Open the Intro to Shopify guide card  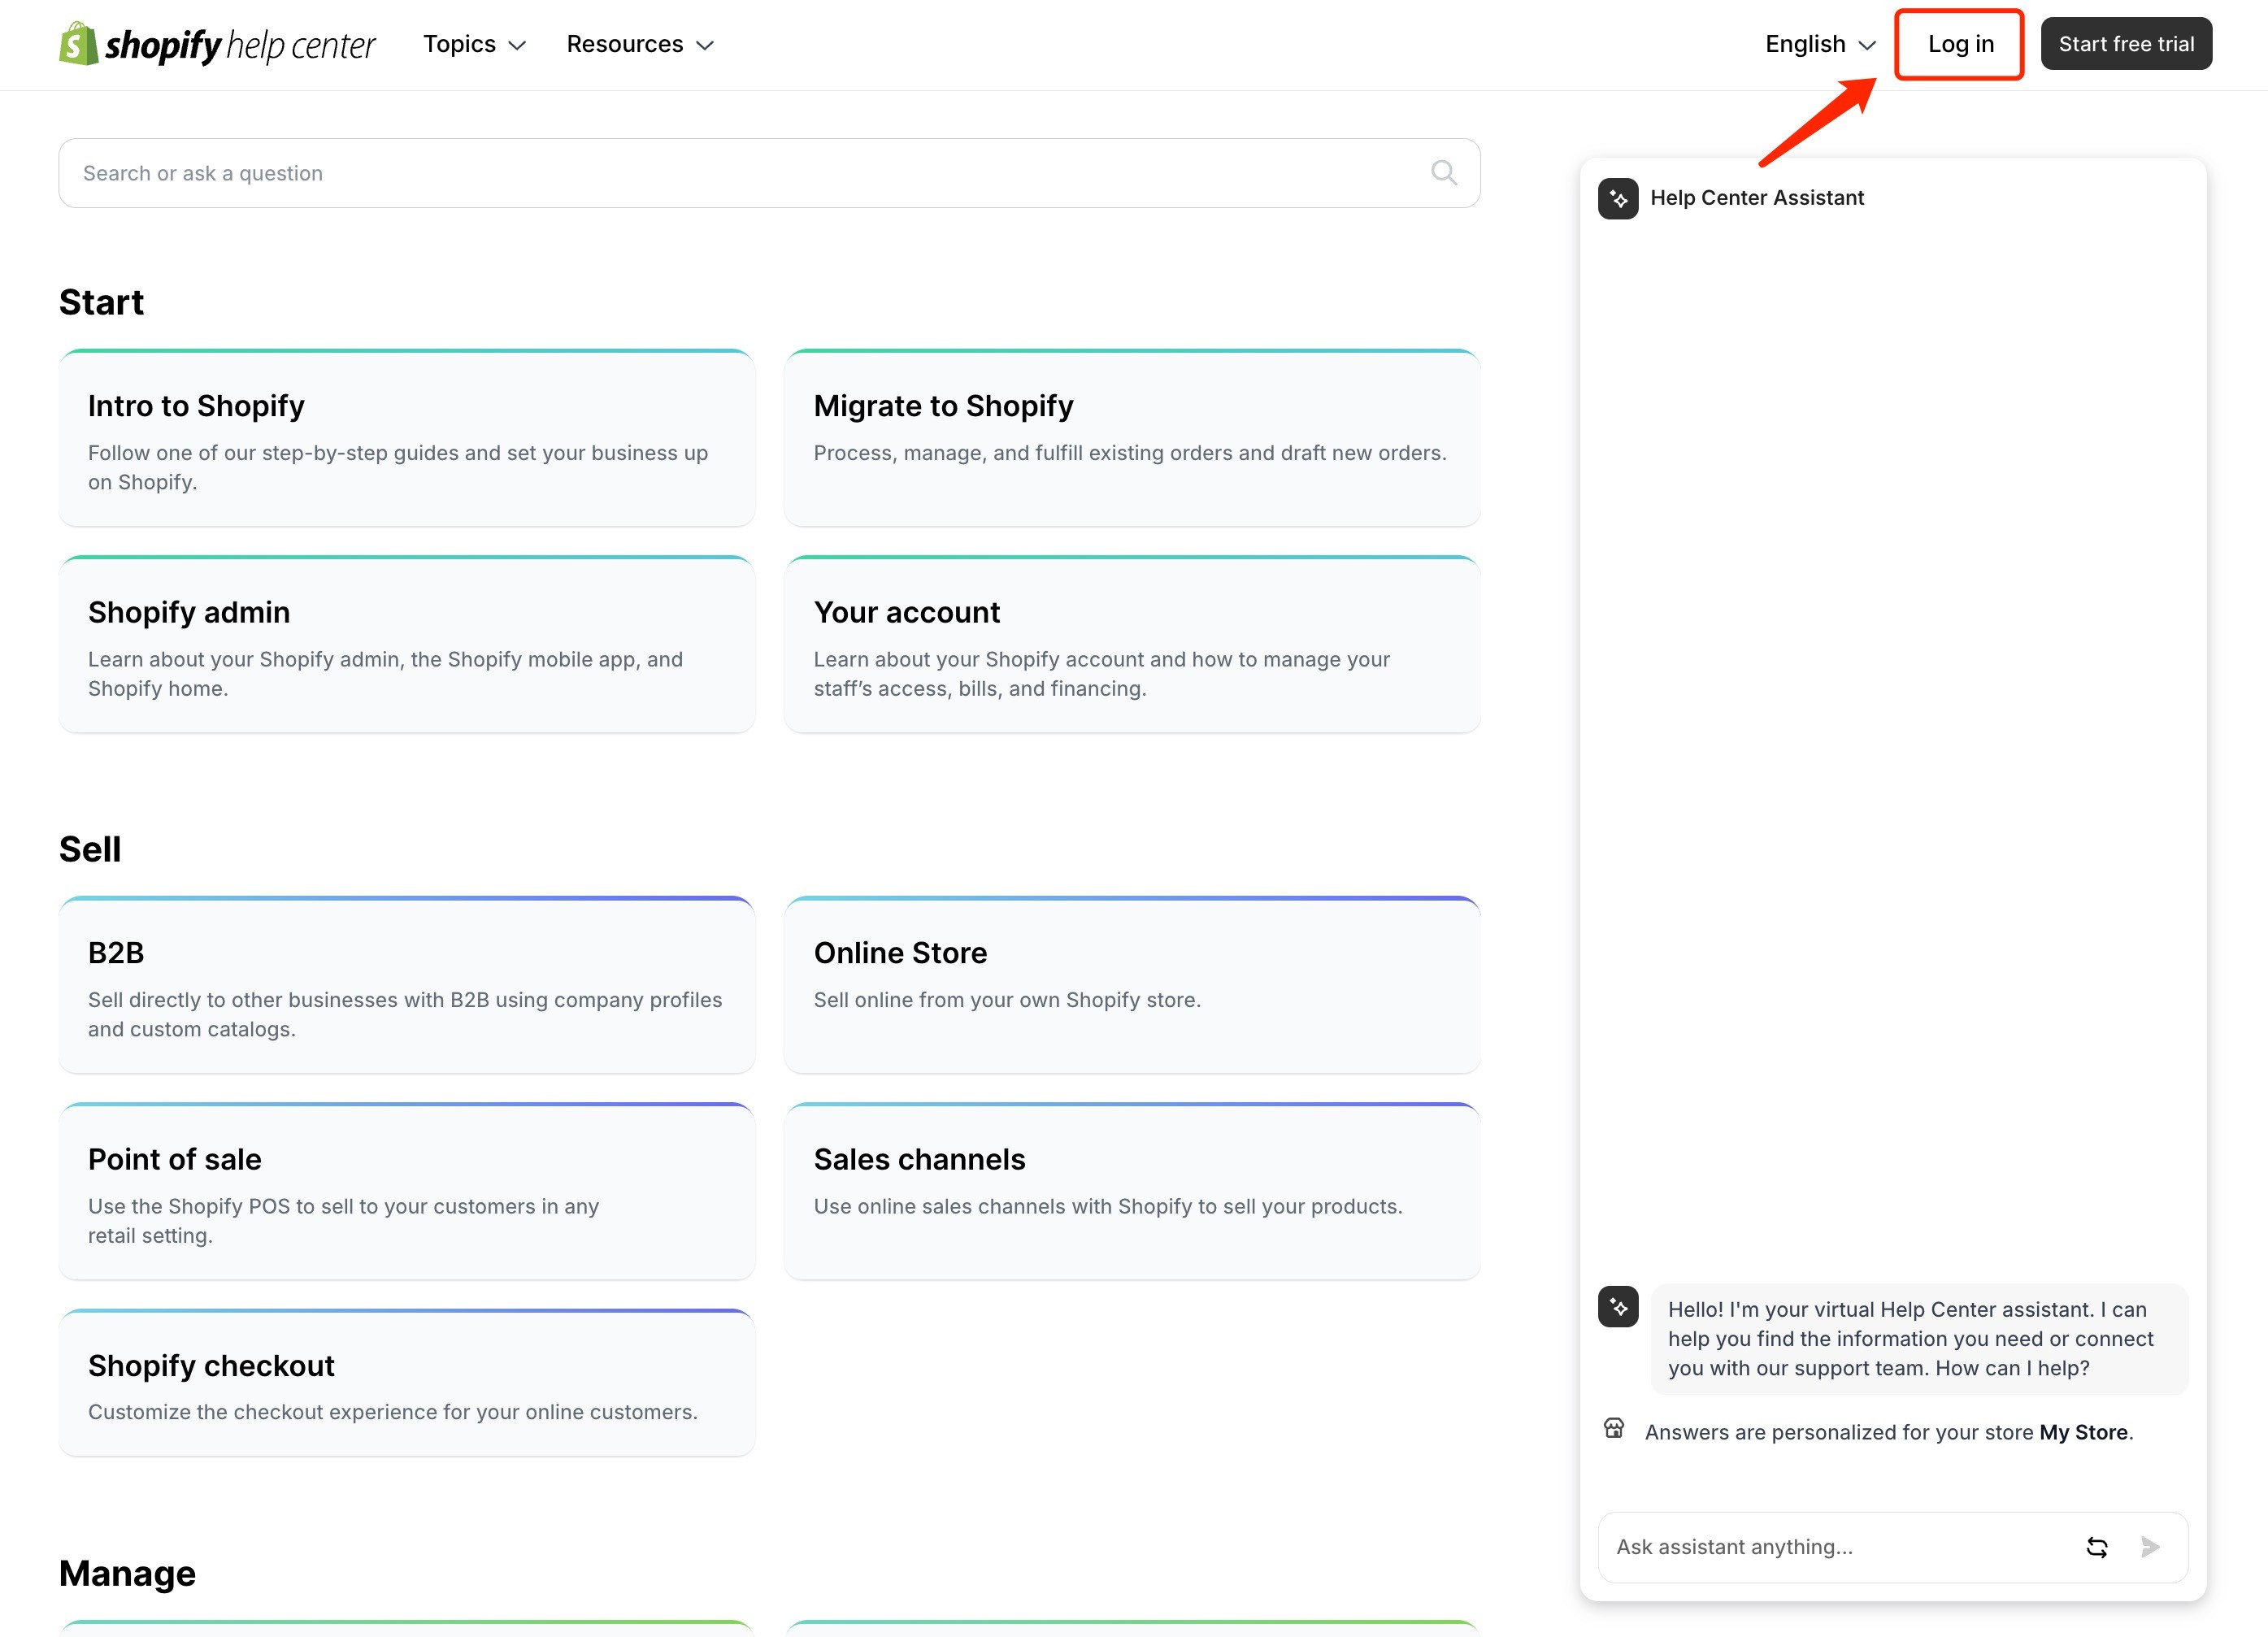[x=406, y=438]
